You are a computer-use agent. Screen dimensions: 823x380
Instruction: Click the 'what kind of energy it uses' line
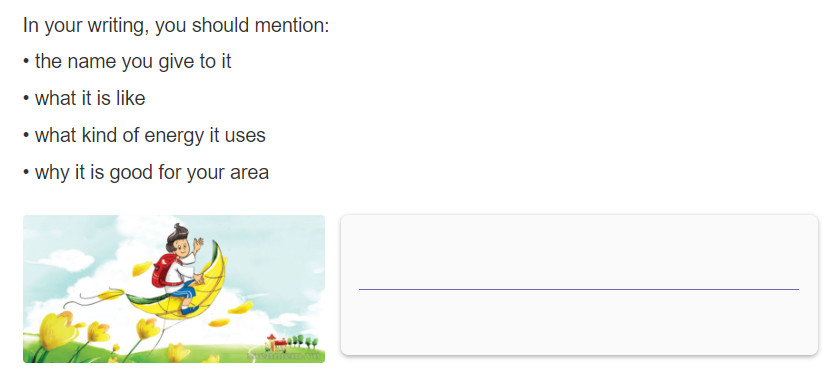coord(144,135)
